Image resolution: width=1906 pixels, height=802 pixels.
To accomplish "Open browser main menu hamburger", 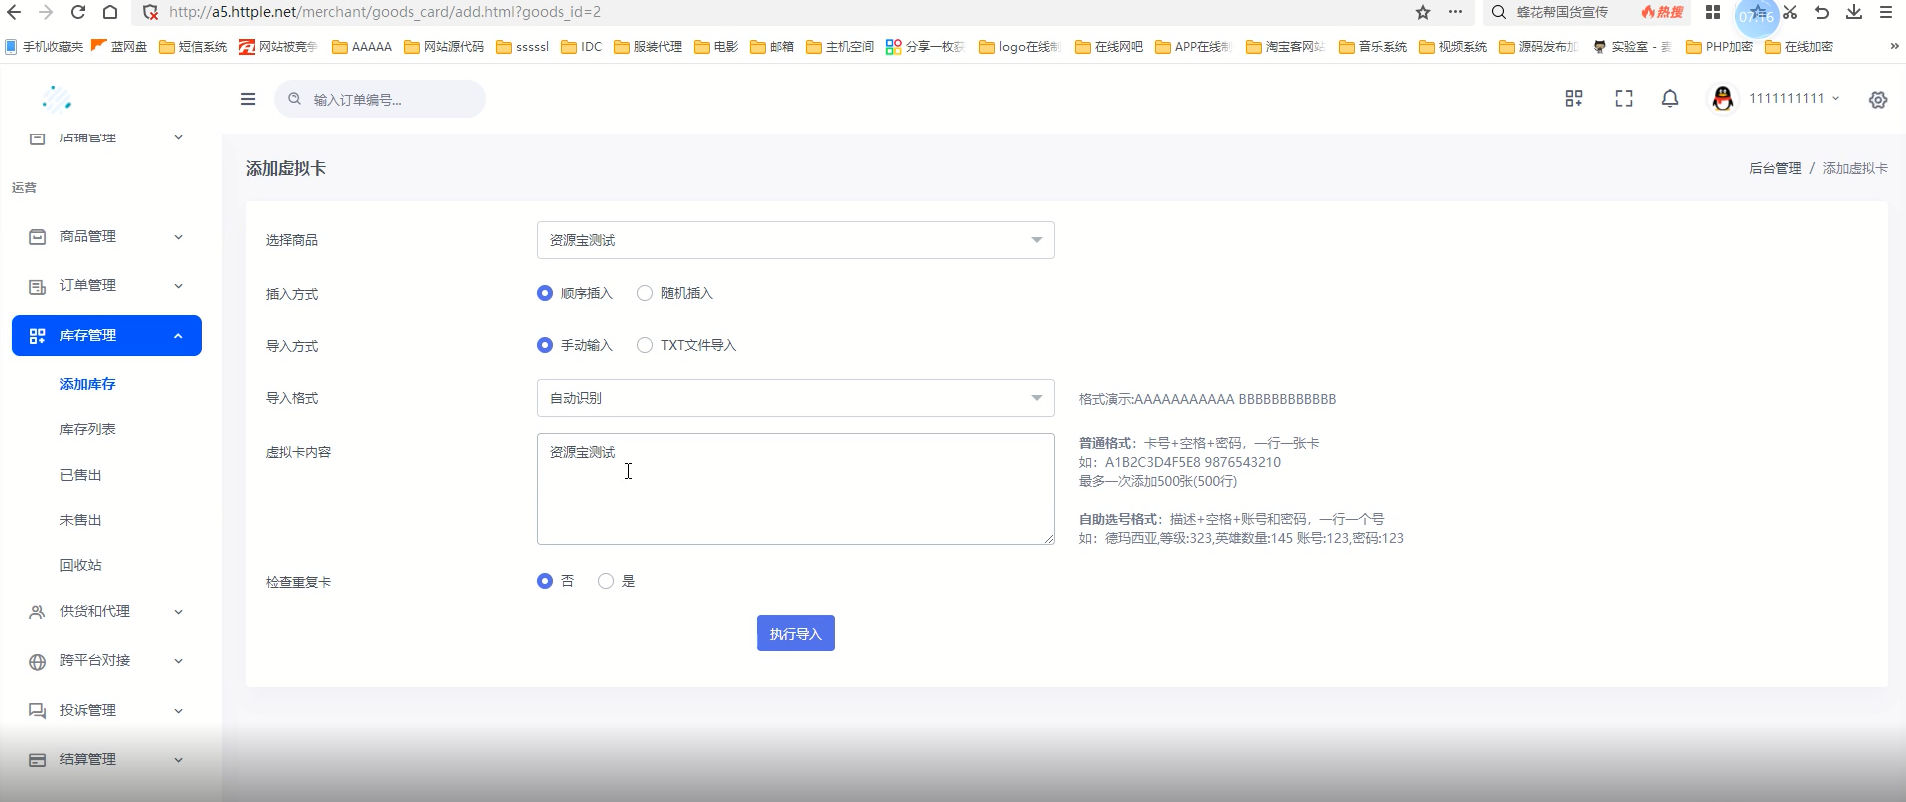I will (x=1886, y=12).
